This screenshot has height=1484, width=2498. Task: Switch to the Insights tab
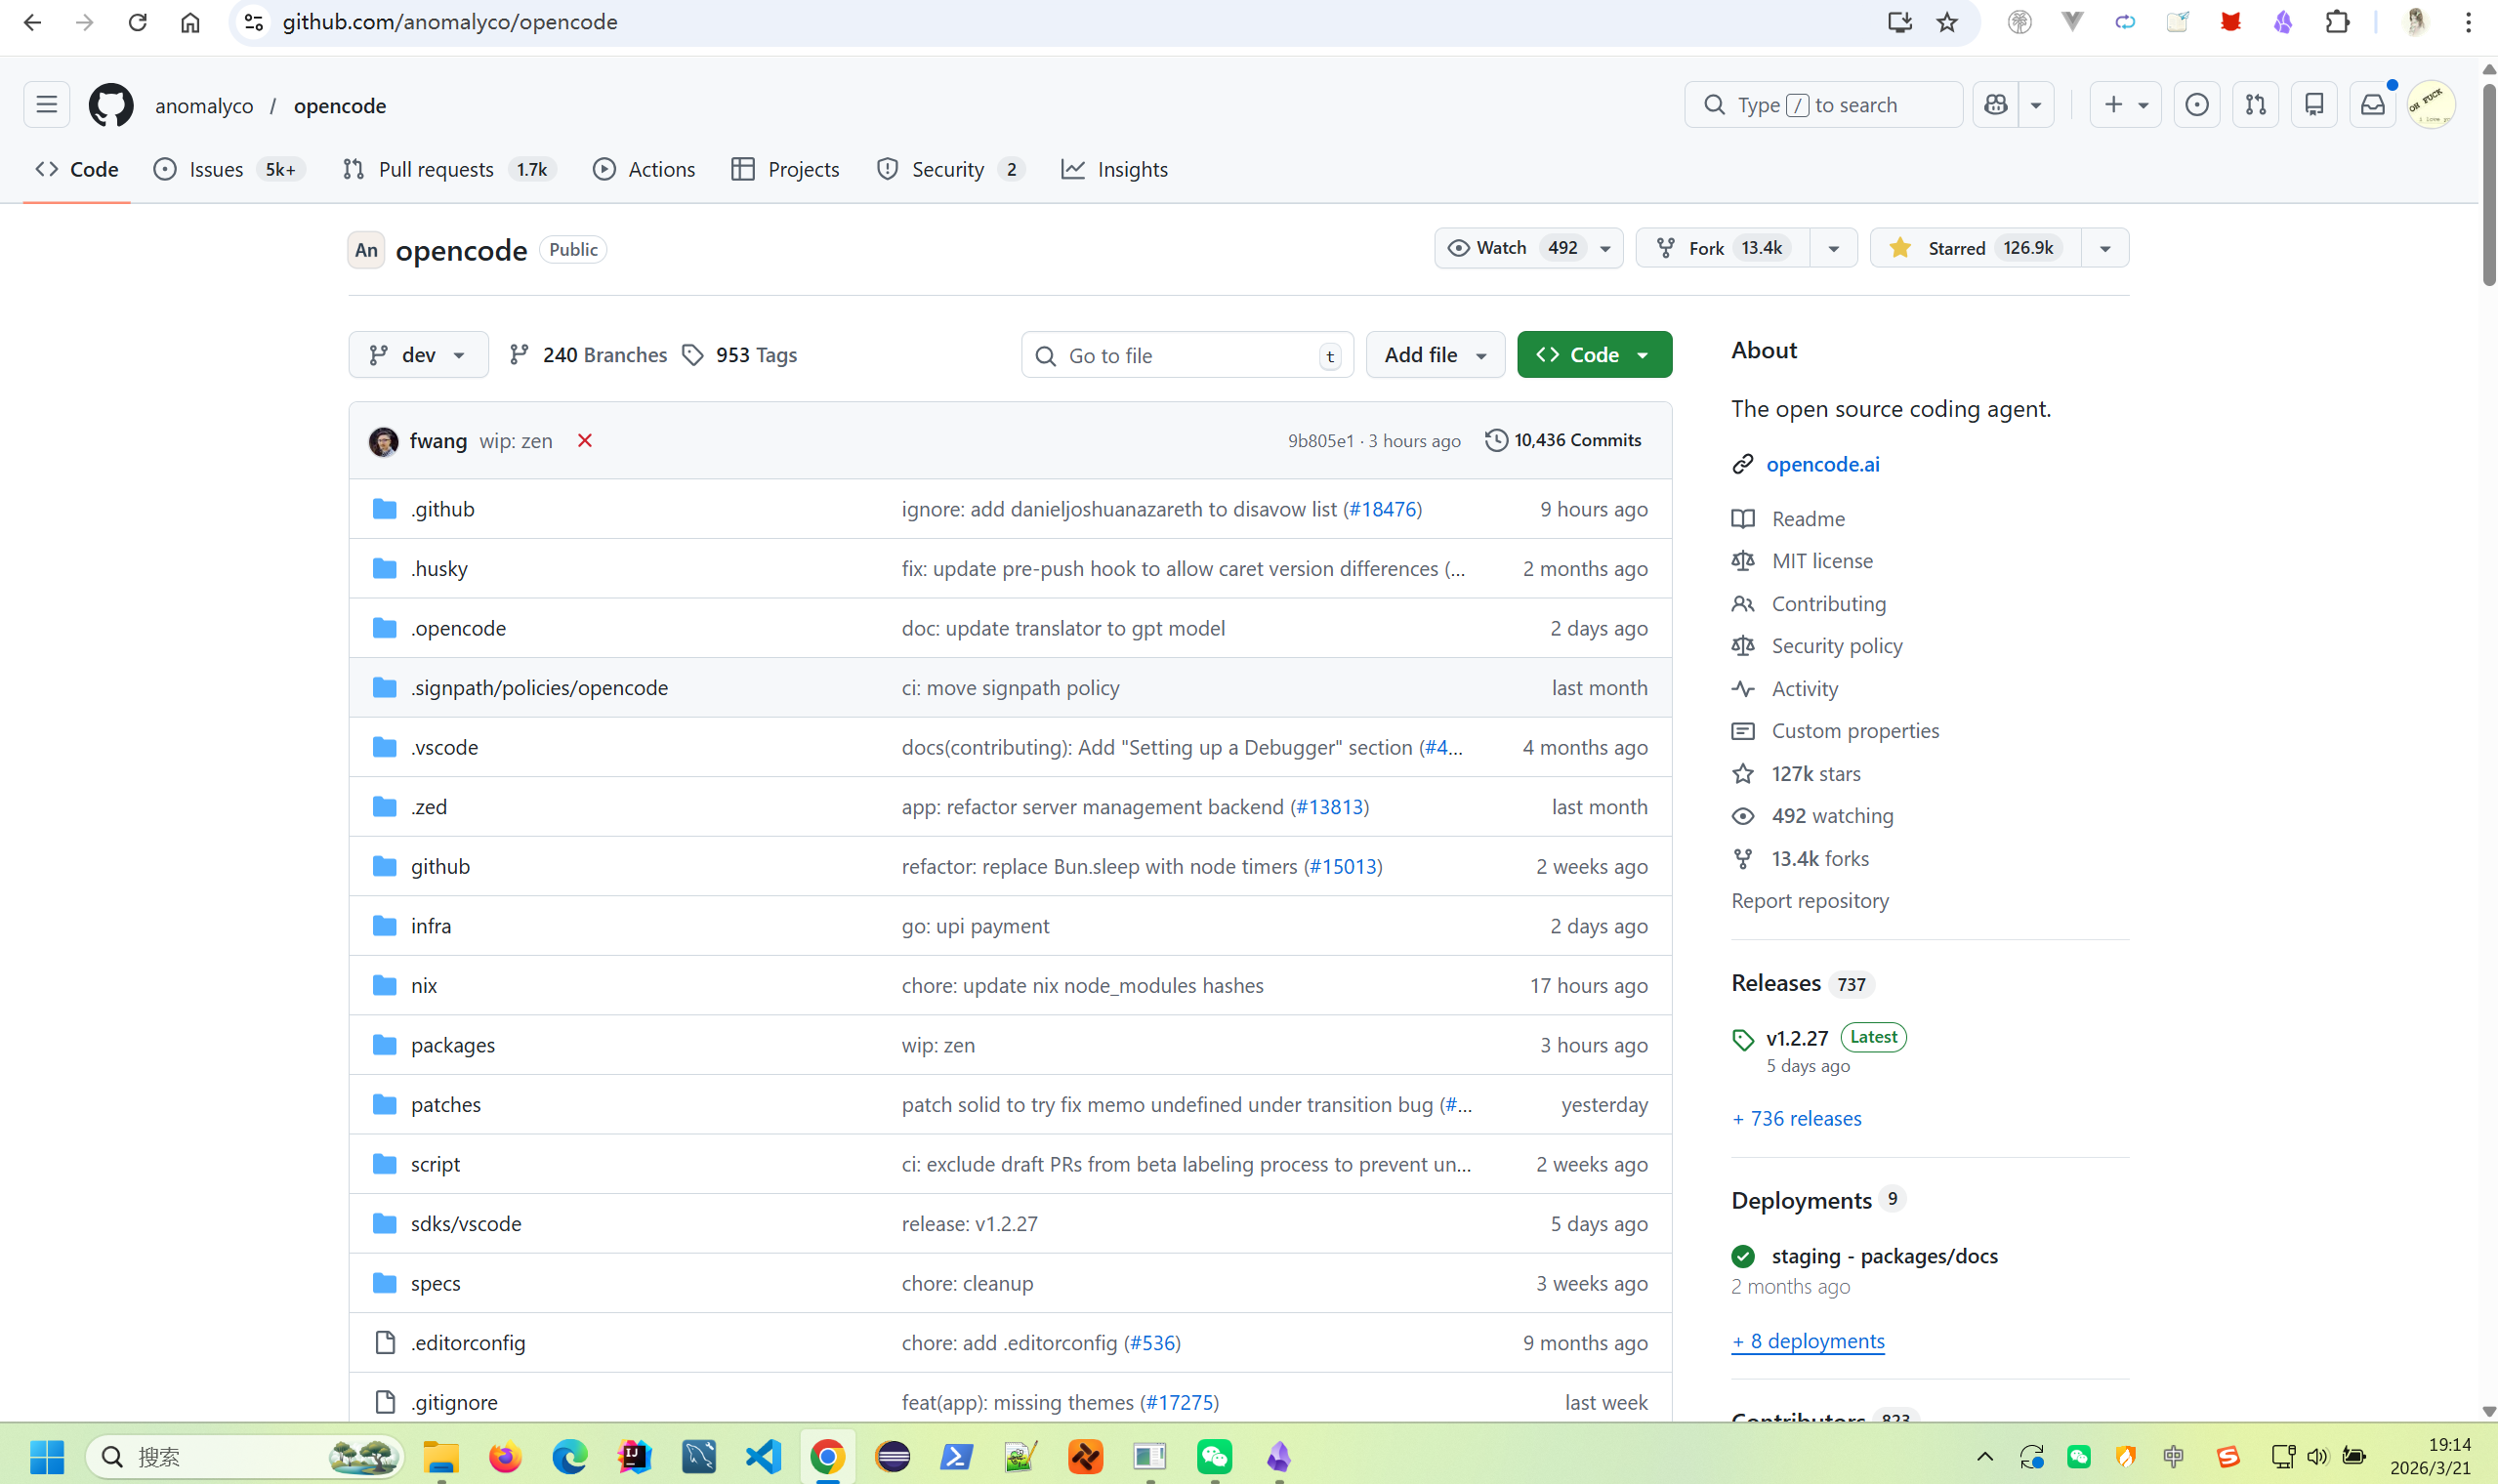click(x=1114, y=169)
